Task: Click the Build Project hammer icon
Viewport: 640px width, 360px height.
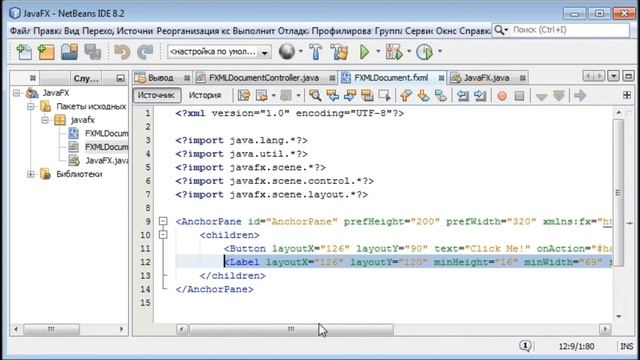Action: tap(316, 52)
